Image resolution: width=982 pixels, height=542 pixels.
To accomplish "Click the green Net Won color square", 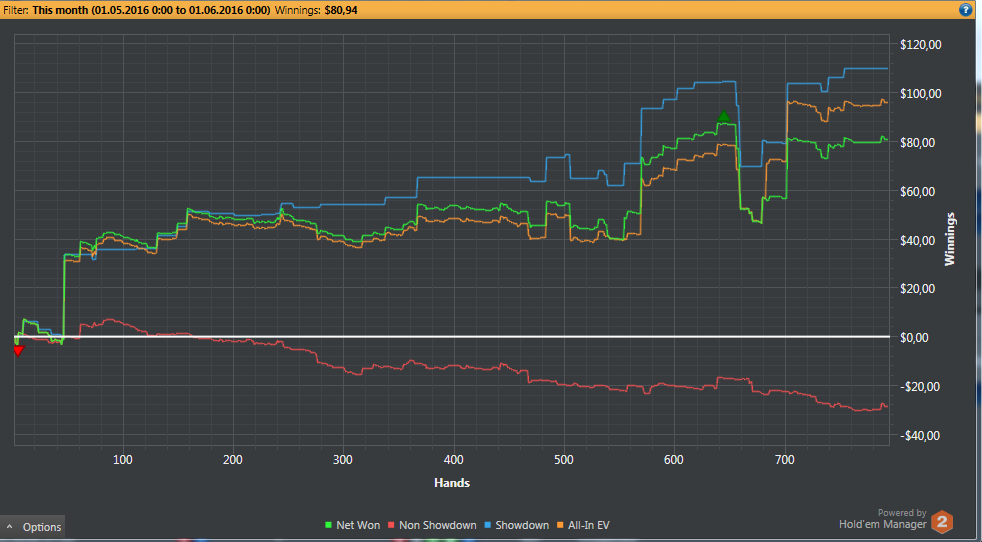I will tap(328, 526).
